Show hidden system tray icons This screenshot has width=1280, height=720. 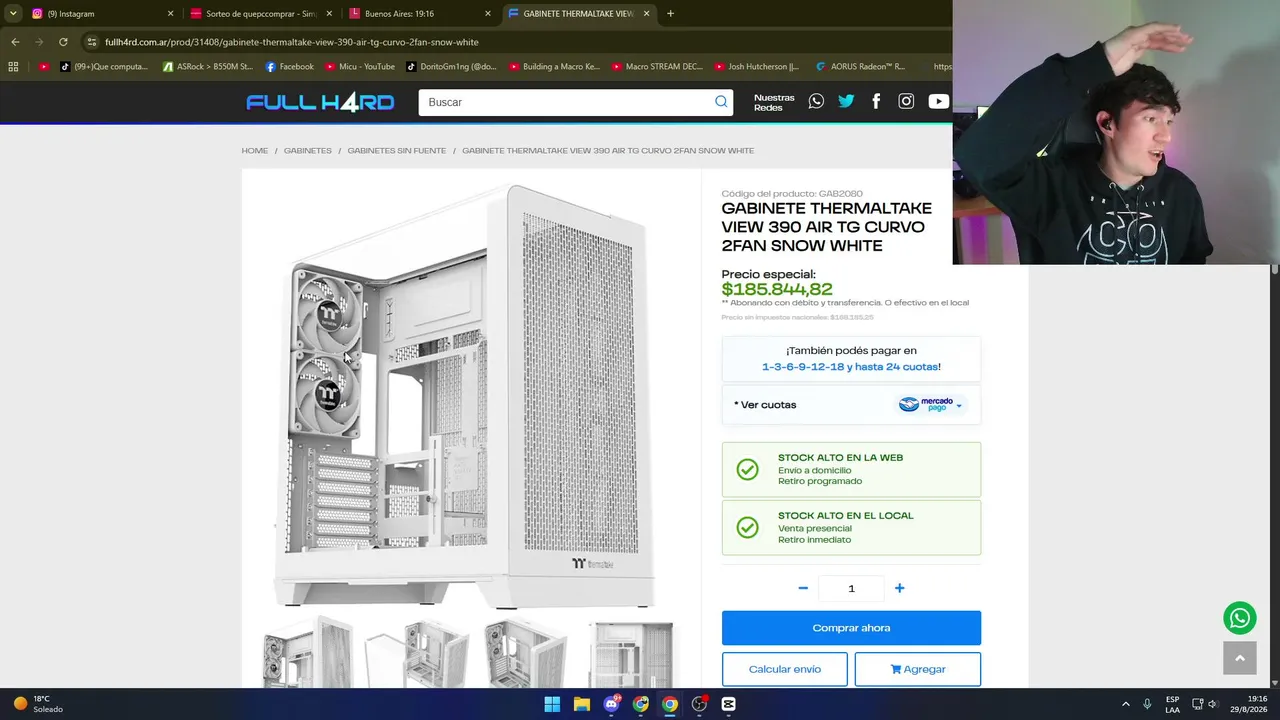point(1125,704)
